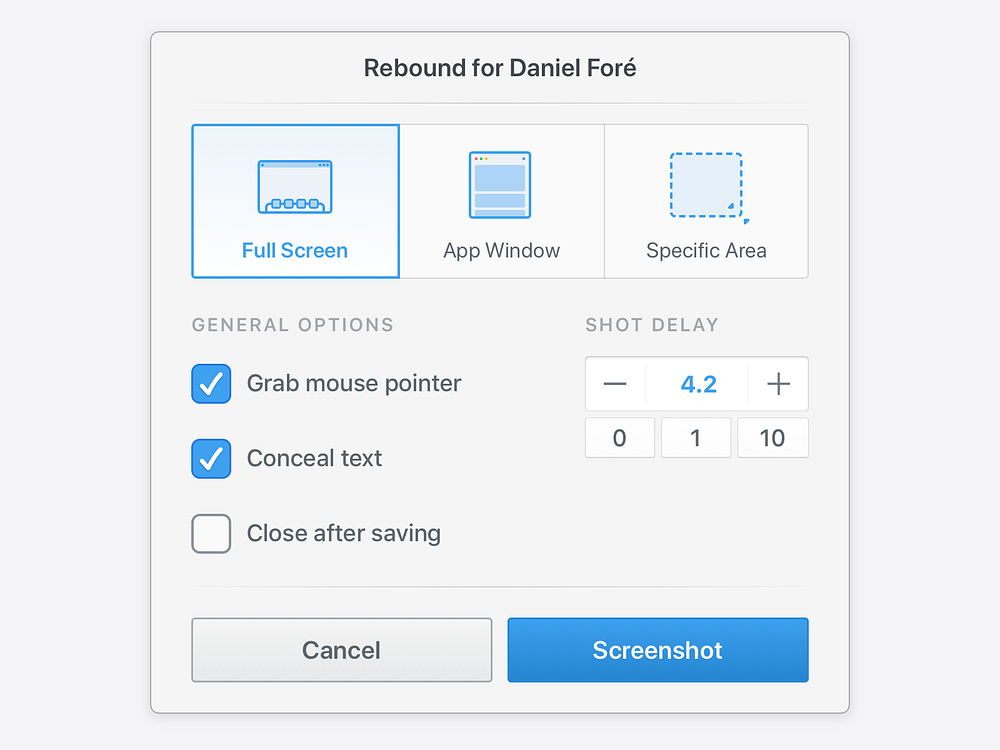Select the Full Screen capture mode icon
Screen dimensions: 1000x750
tap(295, 185)
